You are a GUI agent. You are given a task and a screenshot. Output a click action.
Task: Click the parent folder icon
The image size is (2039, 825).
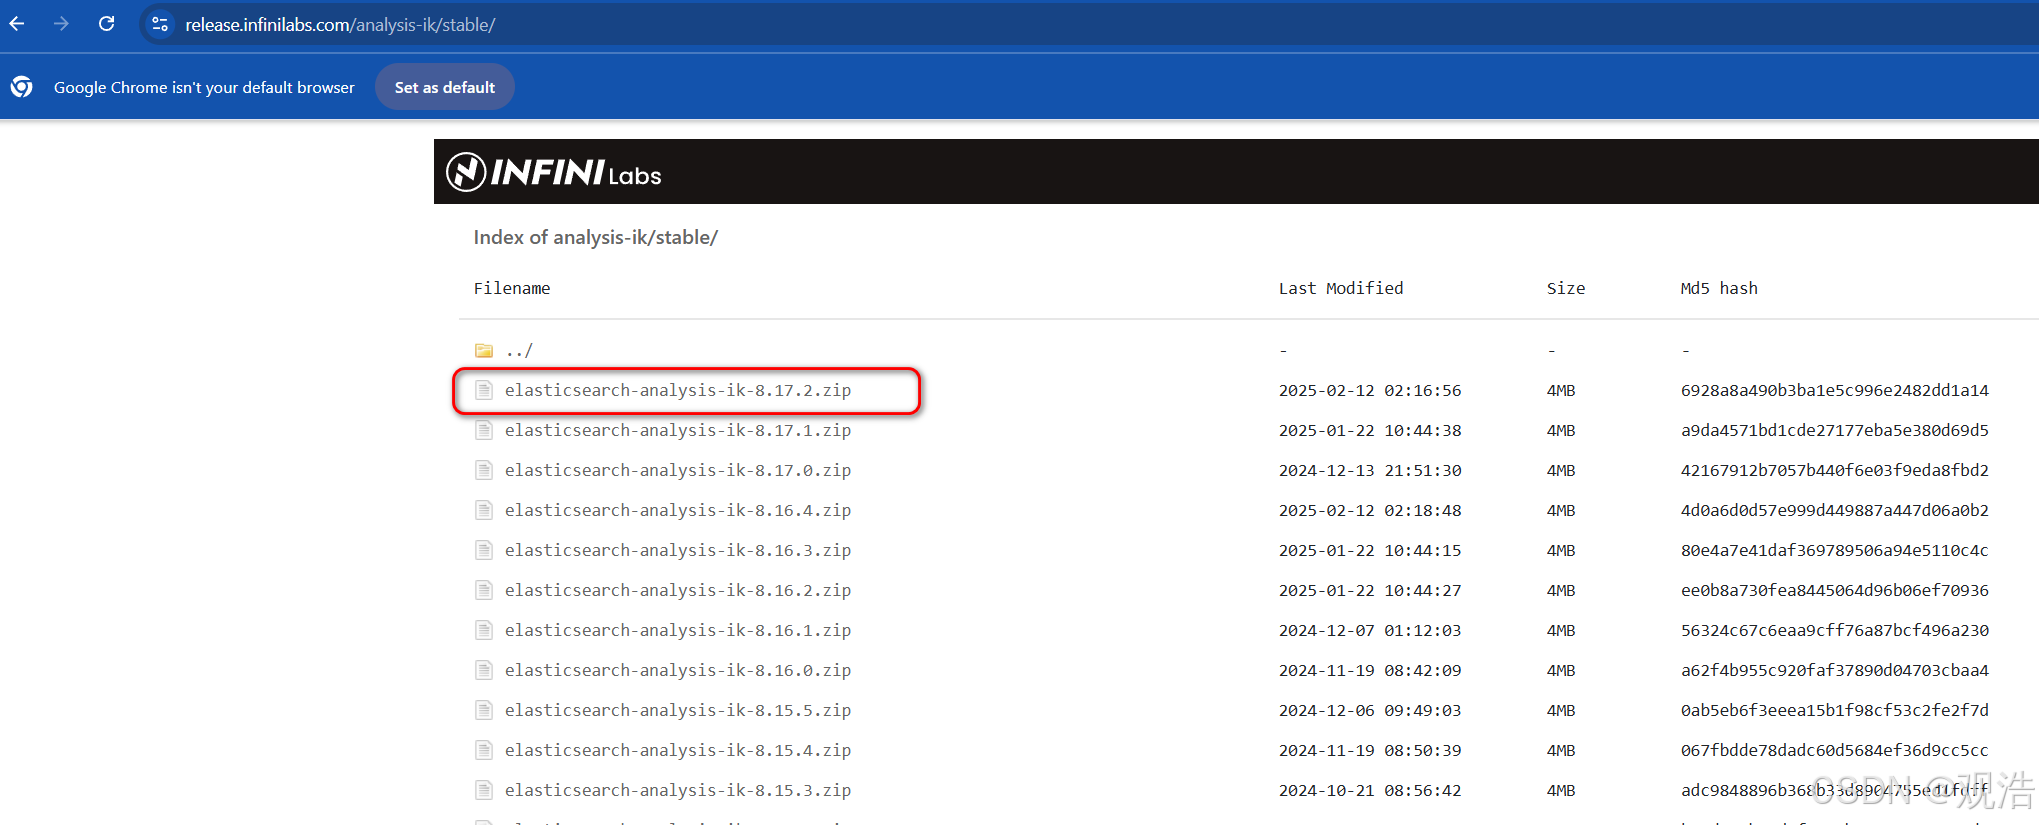point(484,351)
